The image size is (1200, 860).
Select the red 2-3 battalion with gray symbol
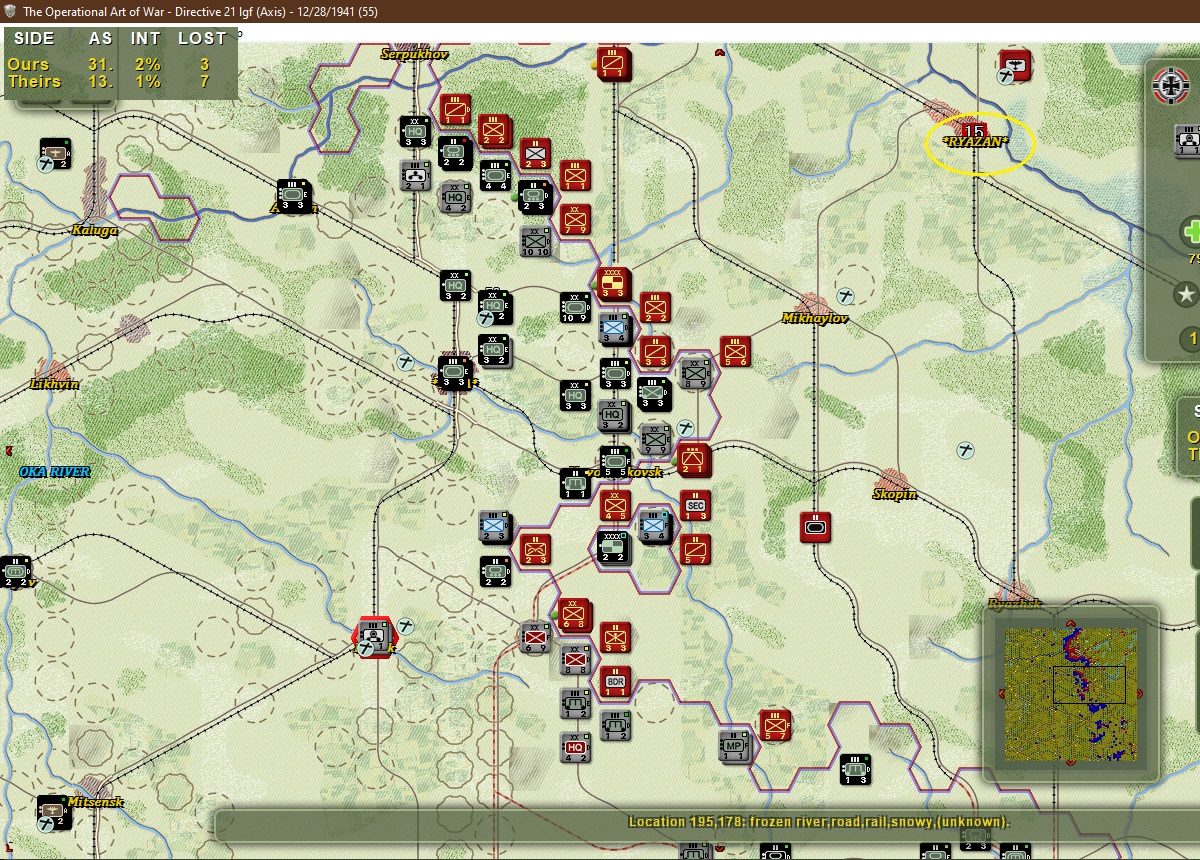[x=536, y=153]
